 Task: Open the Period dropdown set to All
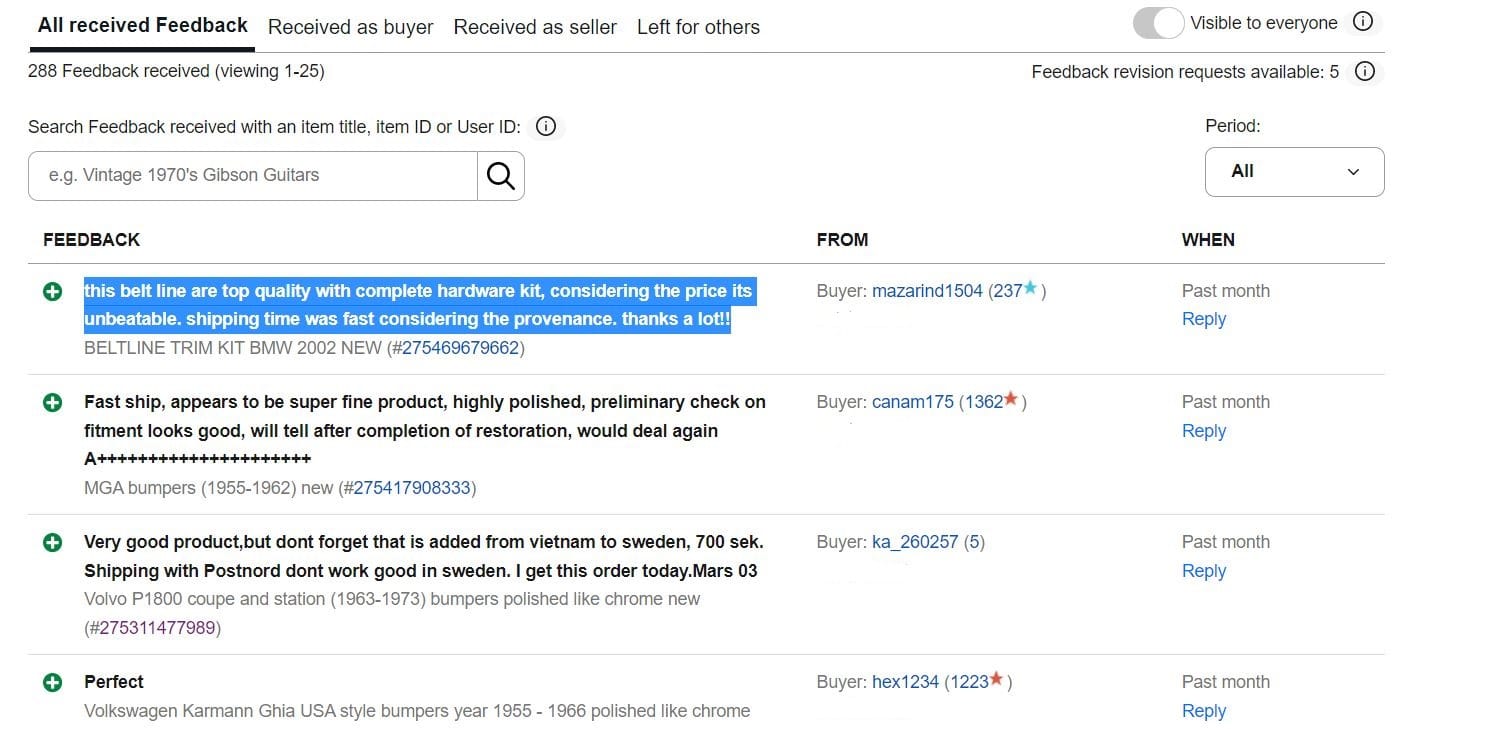pyautogui.click(x=1294, y=172)
